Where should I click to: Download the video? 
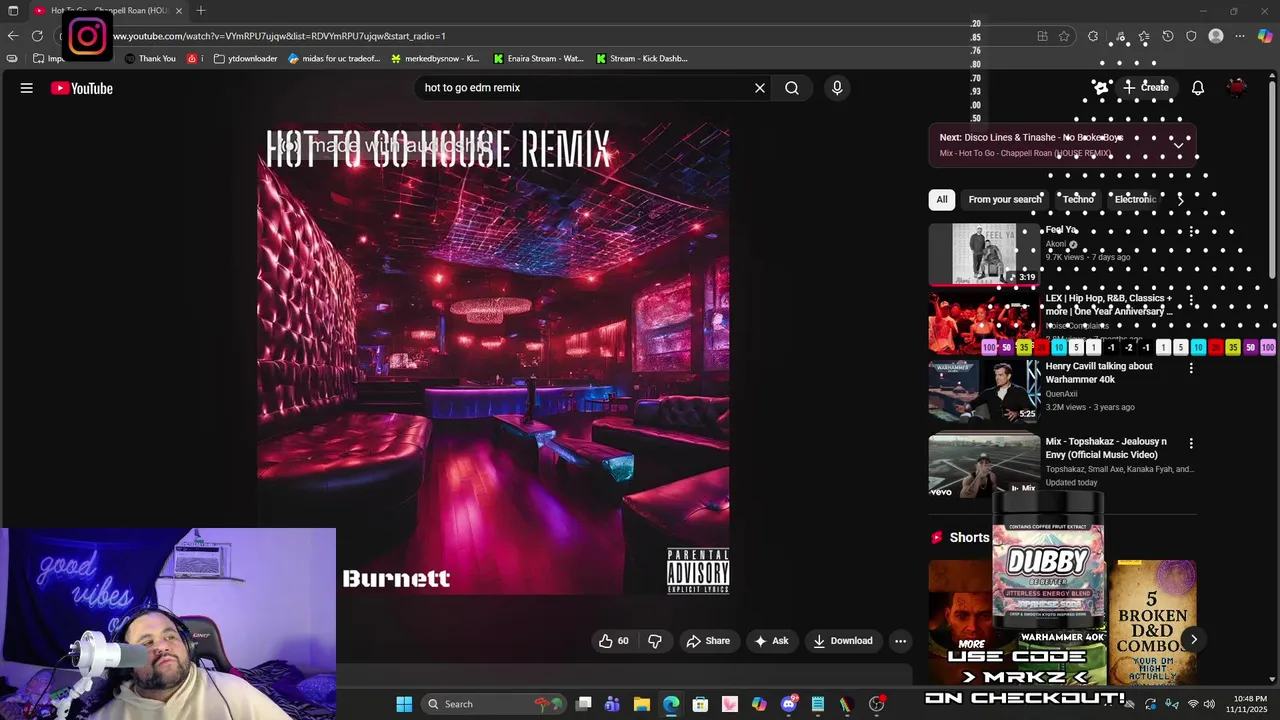[x=843, y=641]
